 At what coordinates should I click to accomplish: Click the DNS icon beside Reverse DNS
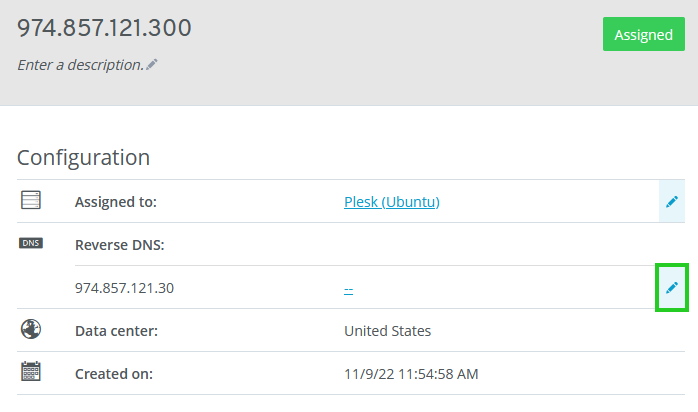coord(31,243)
